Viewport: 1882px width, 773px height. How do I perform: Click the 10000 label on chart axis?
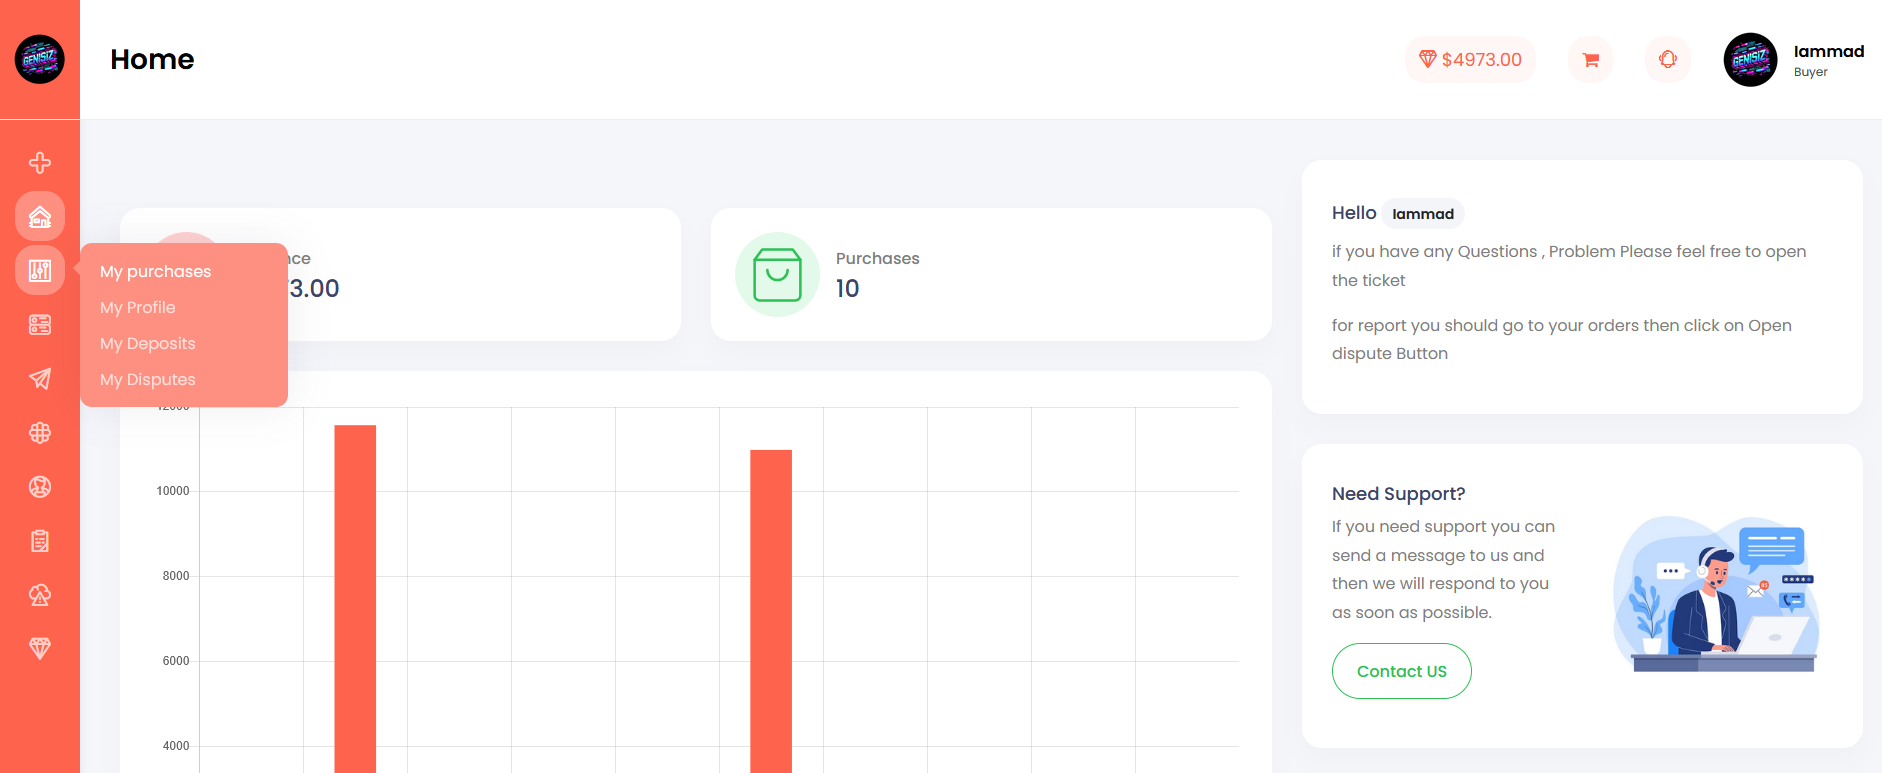click(173, 491)
